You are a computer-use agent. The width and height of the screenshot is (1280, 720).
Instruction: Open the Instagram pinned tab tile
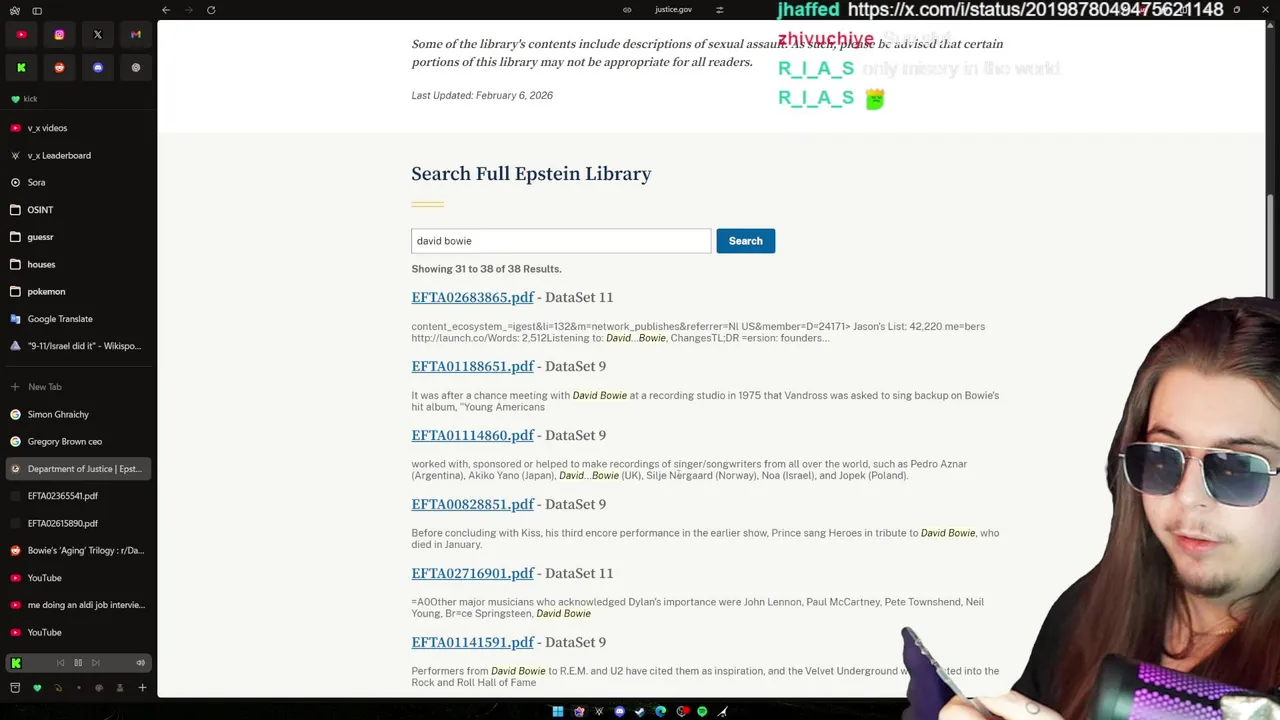click(x=59, y=34)
